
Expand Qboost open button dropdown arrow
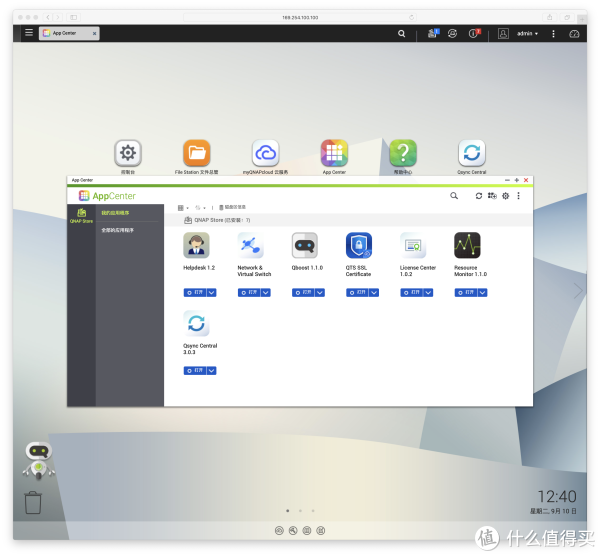[320, 293]
